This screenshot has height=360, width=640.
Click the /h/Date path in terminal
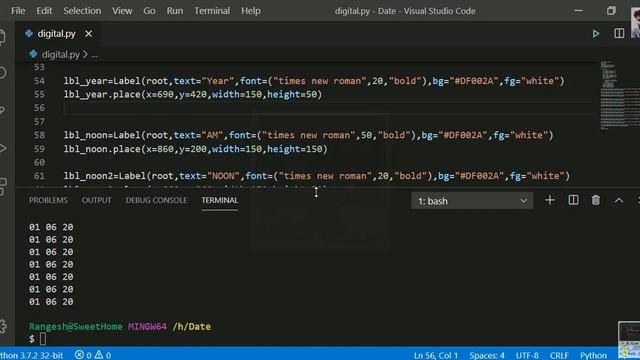(x=191, y=327)
